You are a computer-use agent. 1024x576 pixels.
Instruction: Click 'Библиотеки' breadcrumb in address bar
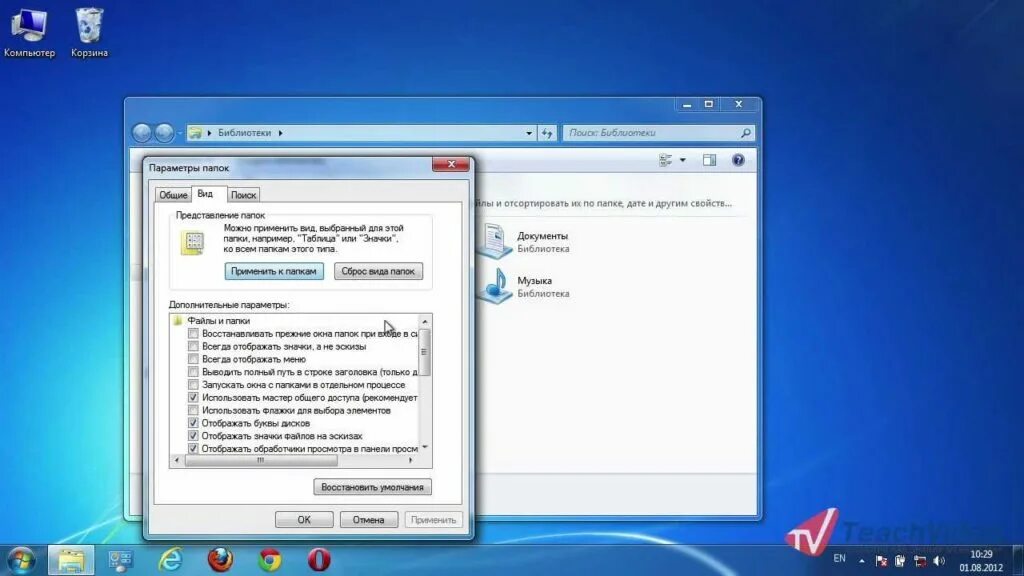pos(244,133)
